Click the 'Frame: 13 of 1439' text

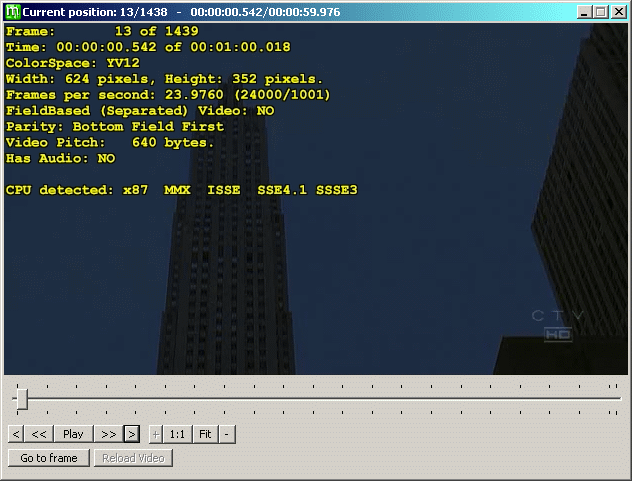102,31
